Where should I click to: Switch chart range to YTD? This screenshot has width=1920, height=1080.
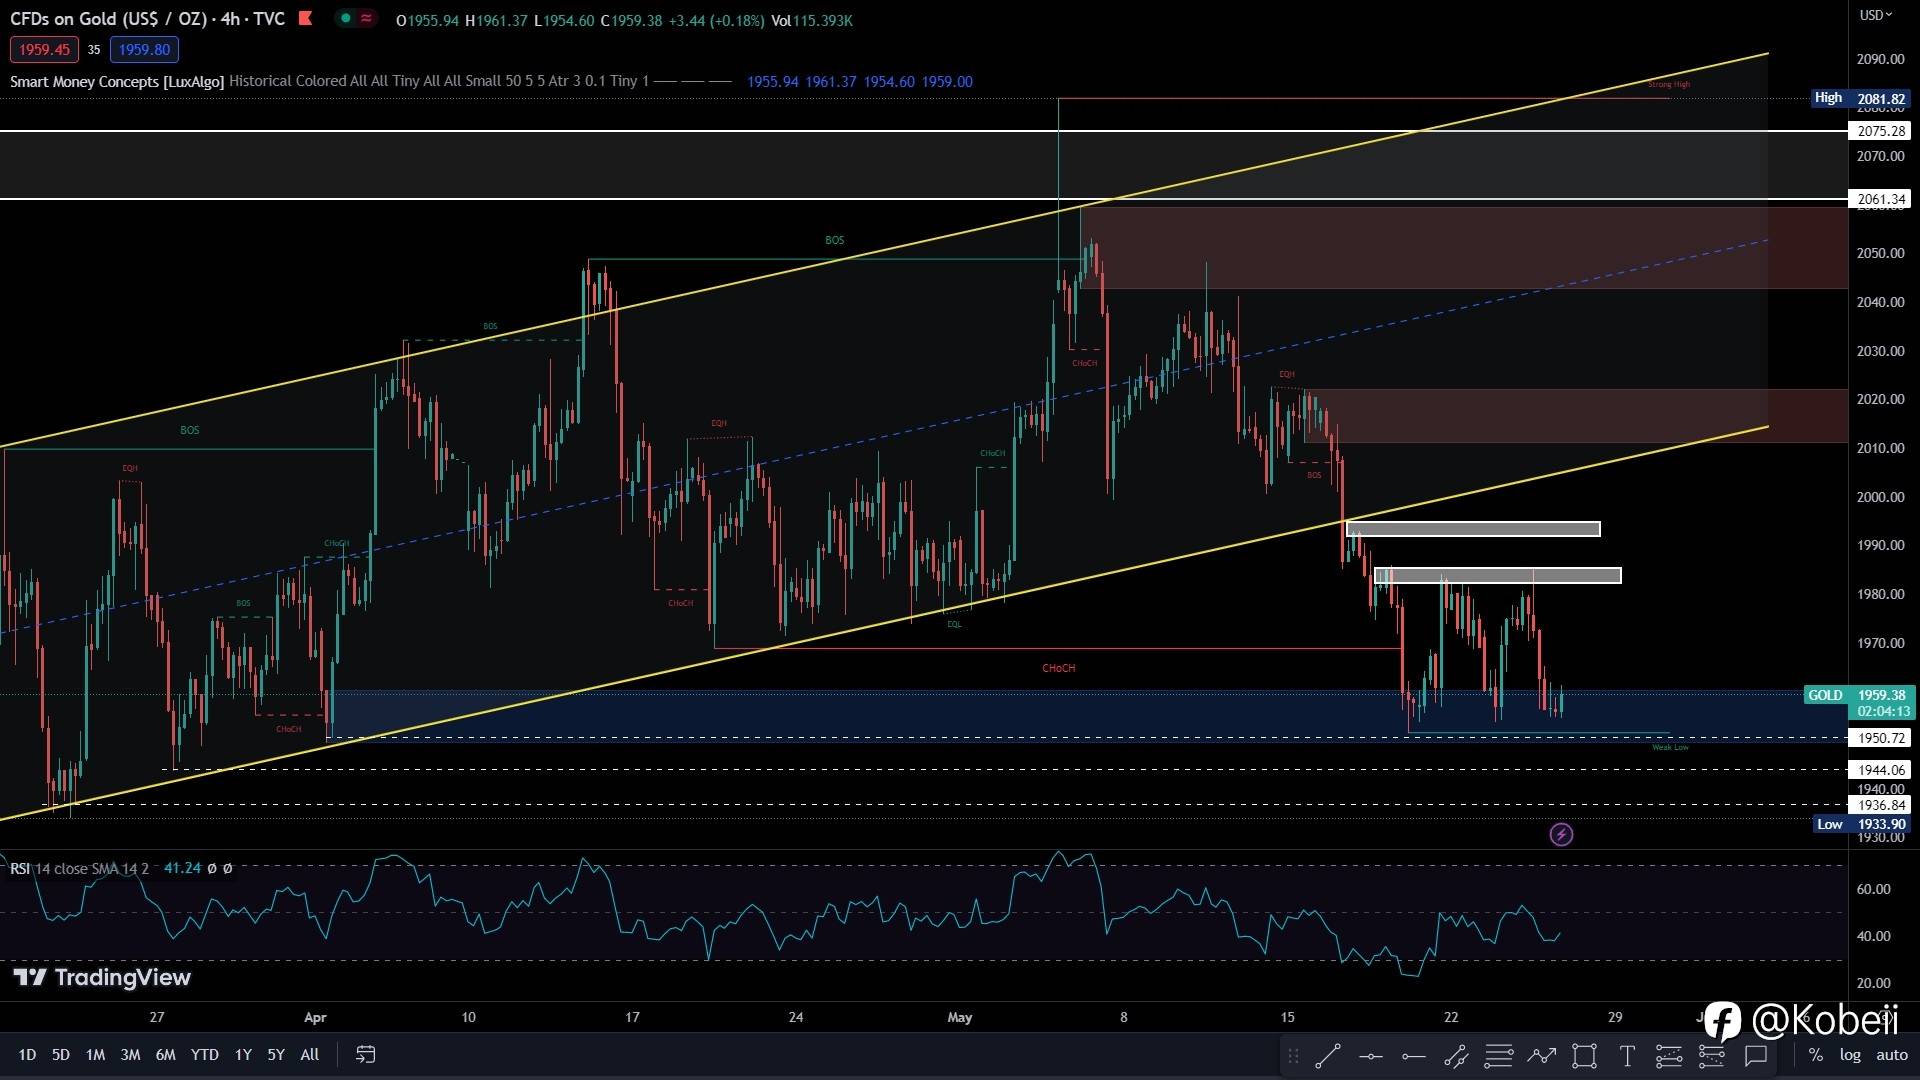204,1054
